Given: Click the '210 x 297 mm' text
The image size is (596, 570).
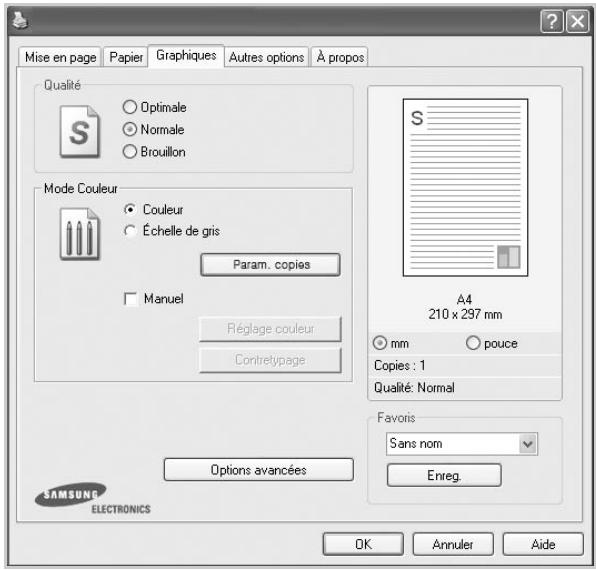Looking at the screenshot, I should coord(465,314).
